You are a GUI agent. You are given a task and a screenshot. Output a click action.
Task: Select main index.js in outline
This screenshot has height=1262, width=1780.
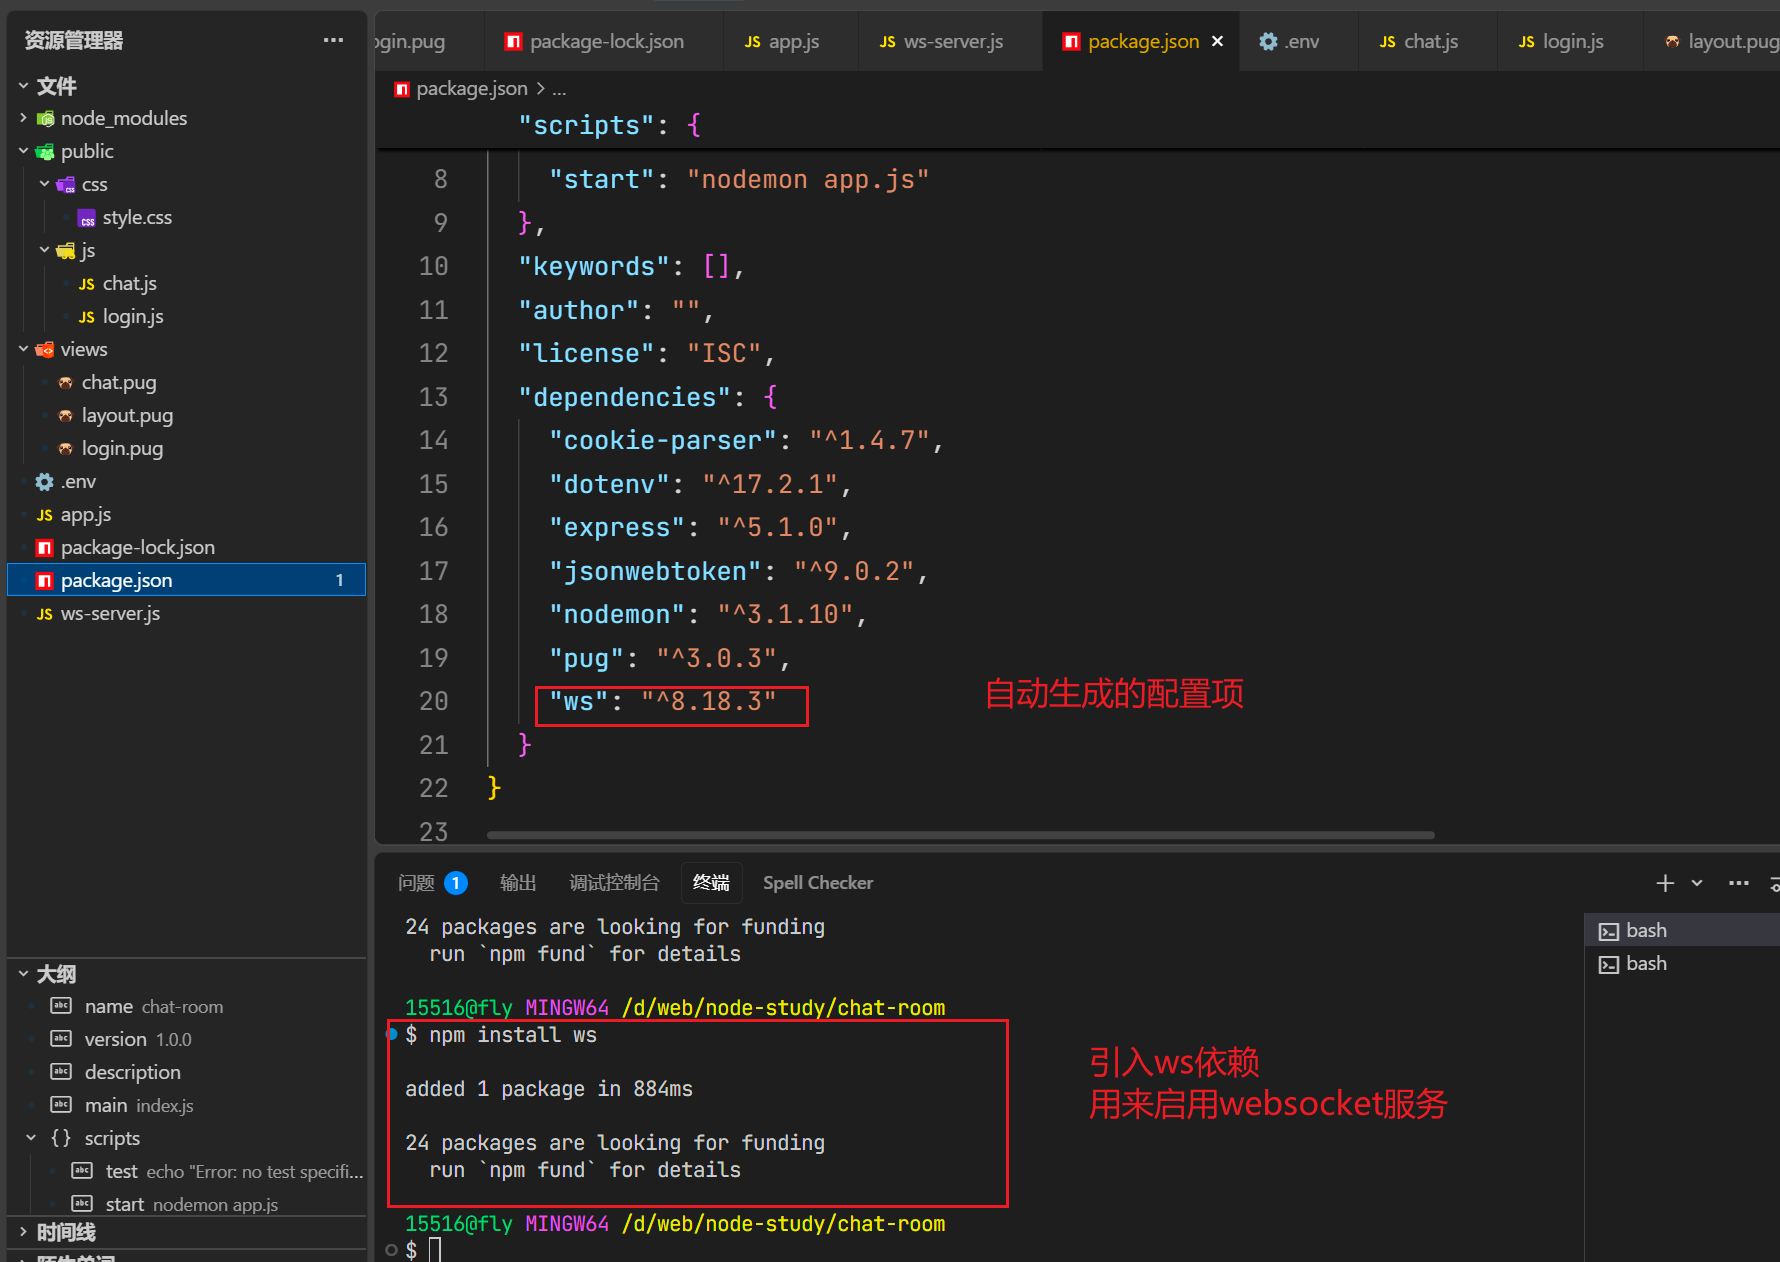pos(138,1105)
